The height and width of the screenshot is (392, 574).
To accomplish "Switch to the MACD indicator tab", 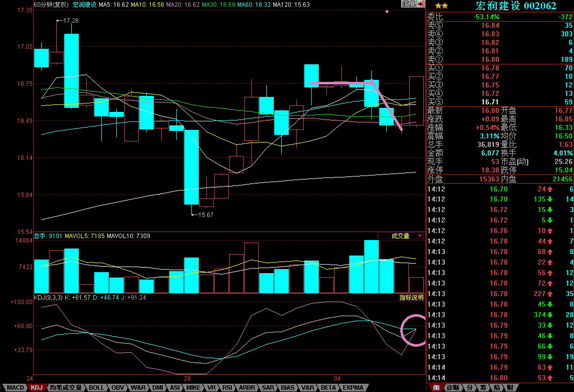I will click(x=15, y=387).
